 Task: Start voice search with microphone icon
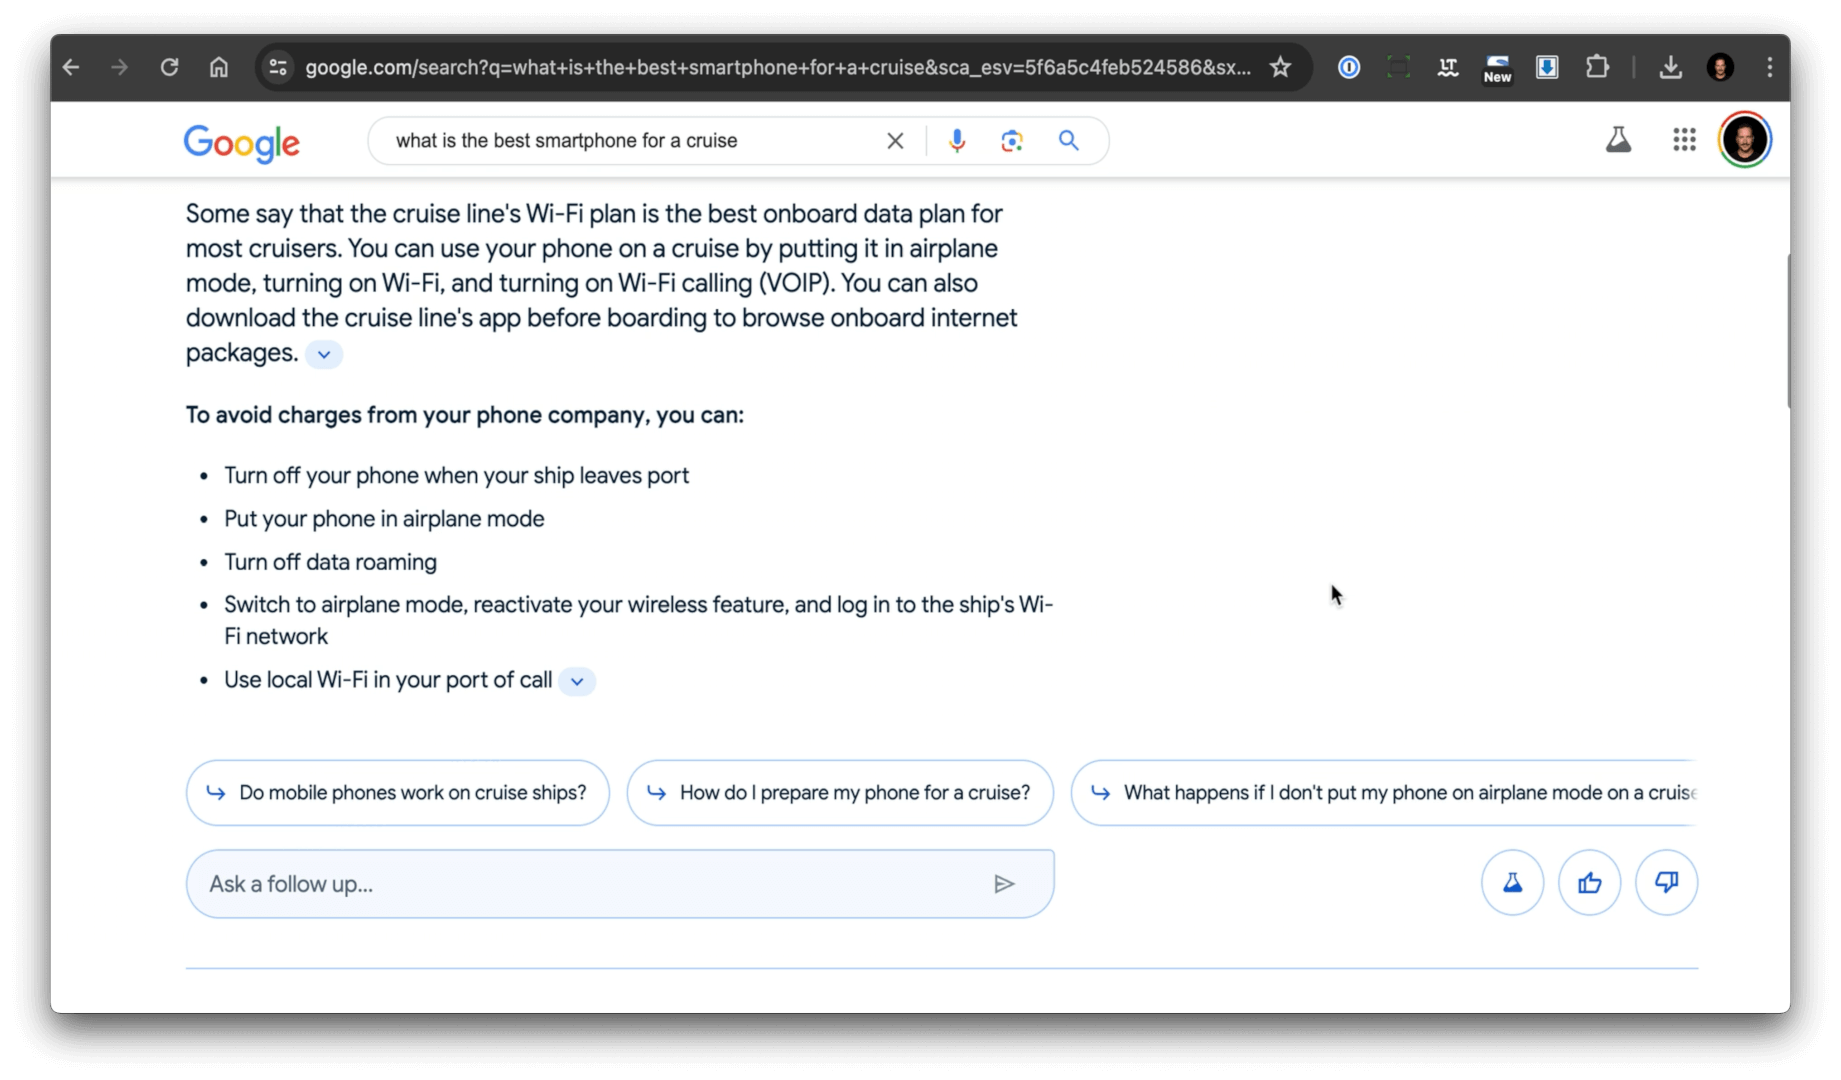point(957,141)
